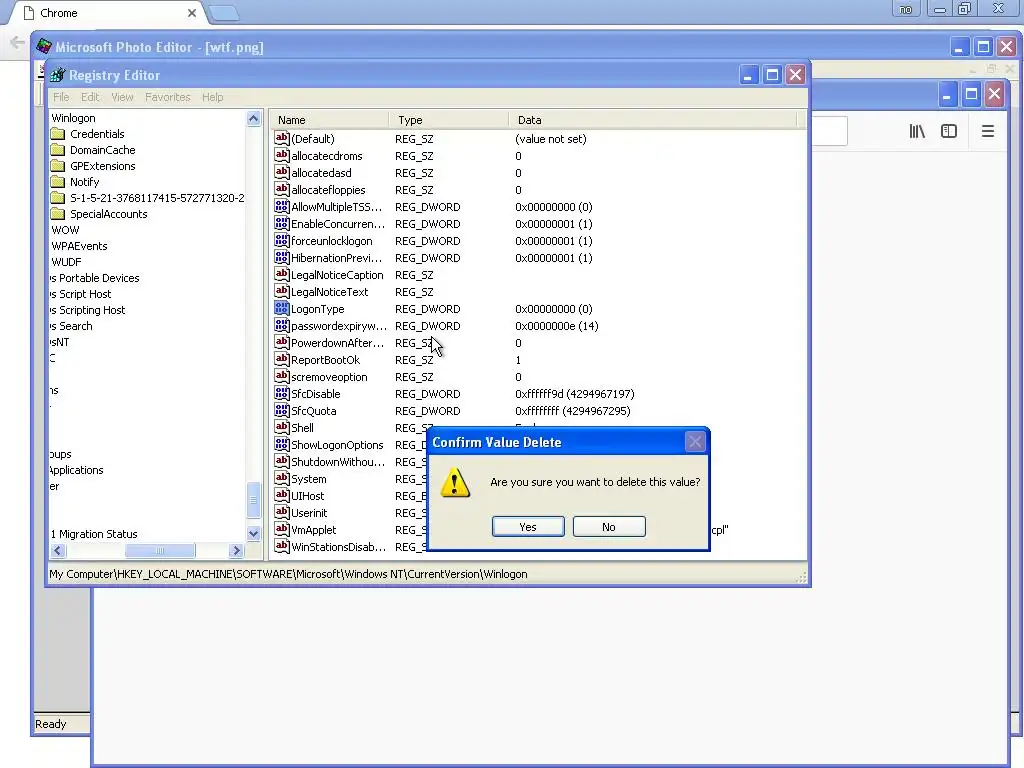Click the PowerdownAfter string icon
Image resolution: width=1024 pixels, height=768 pixels.
pyautogui.click(x=281, y=342)
